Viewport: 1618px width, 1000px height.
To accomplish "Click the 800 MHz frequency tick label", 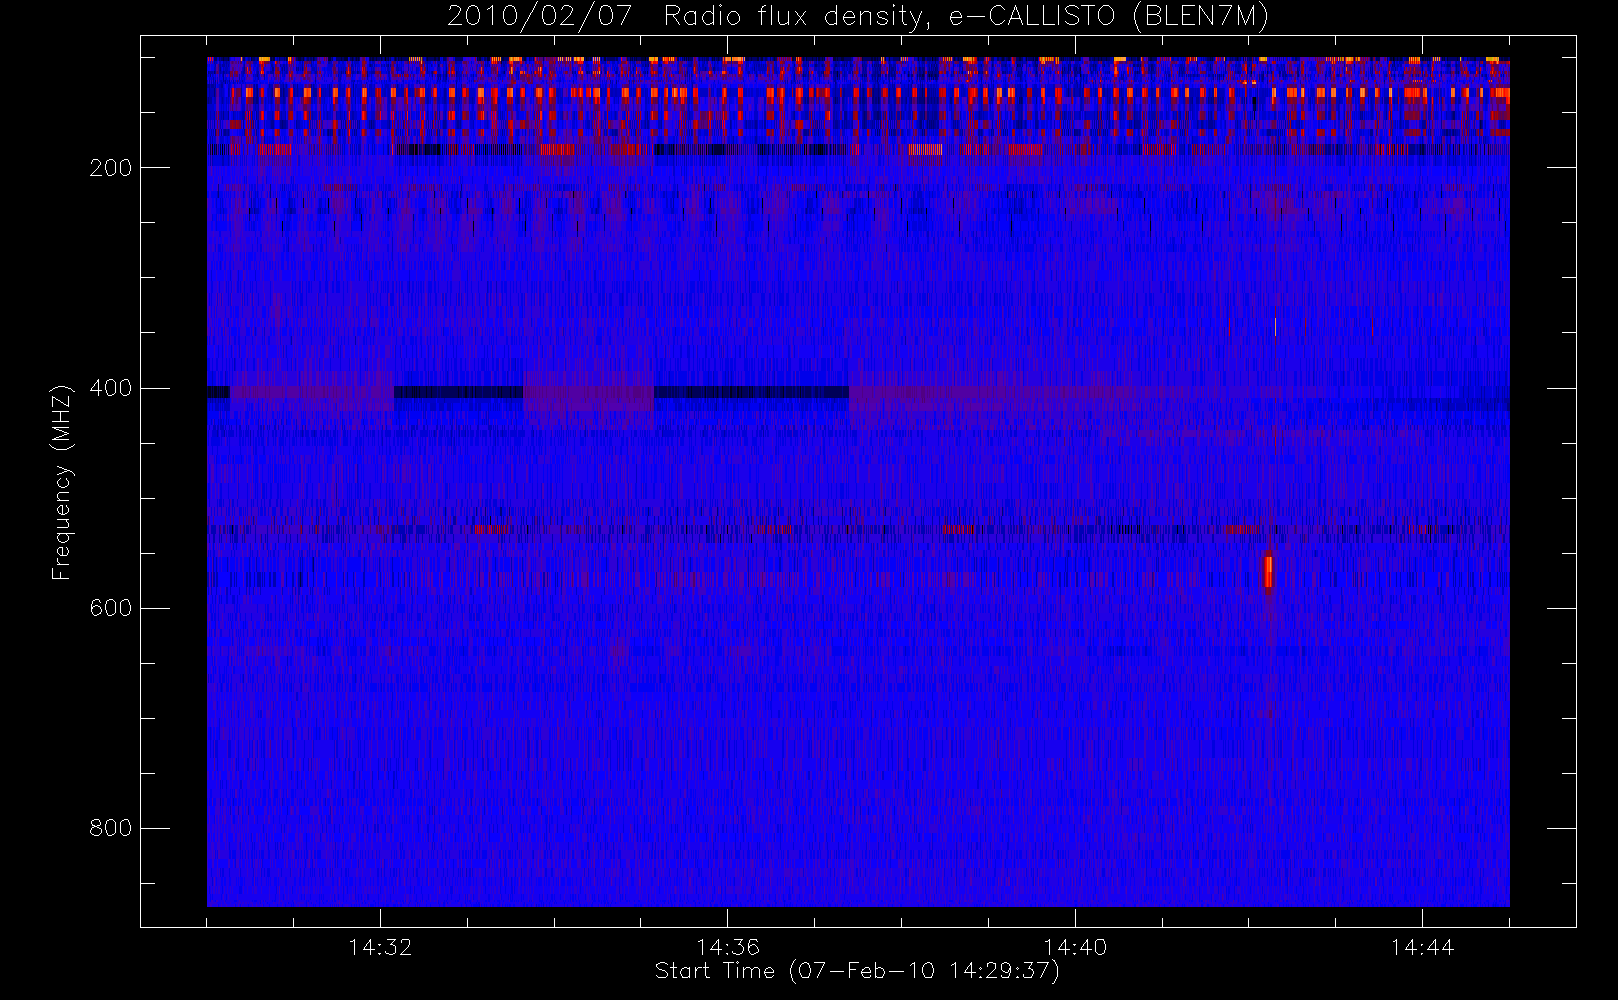I will [110, 828].
